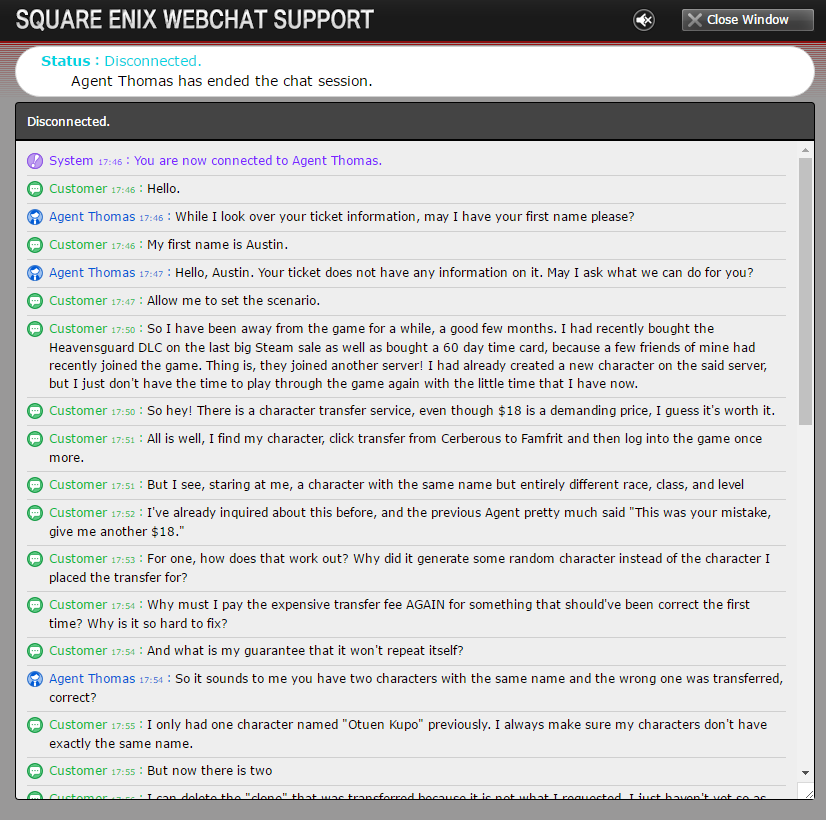
Task: Click the resize grip at chat log corner
Action: [805, 791]
